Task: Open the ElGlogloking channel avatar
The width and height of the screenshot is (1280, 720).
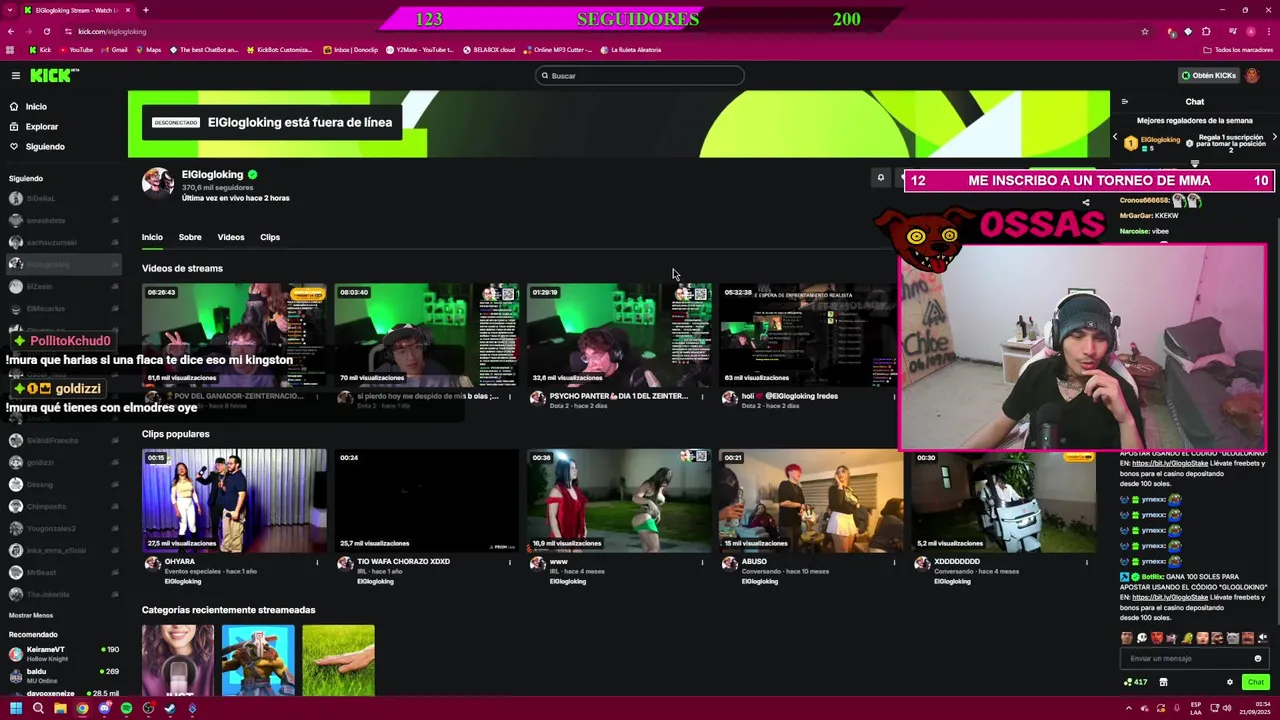Action: (158, 183)
